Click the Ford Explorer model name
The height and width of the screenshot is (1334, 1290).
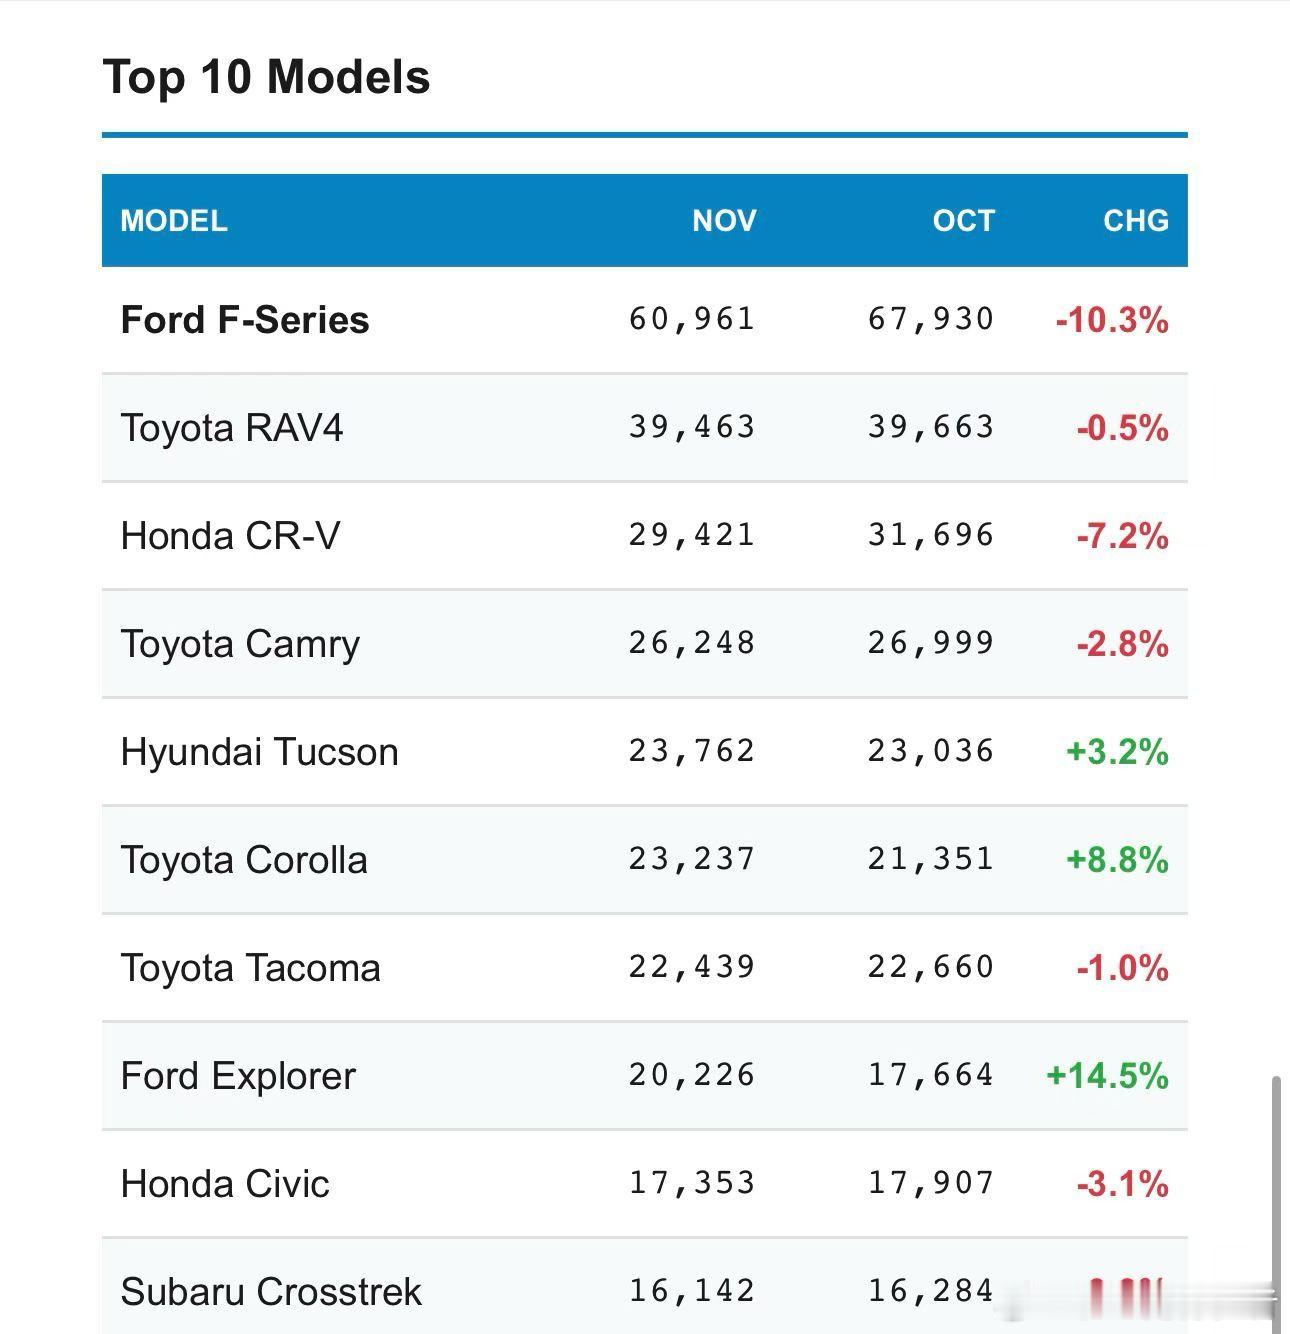click(x=238, y=1076)
